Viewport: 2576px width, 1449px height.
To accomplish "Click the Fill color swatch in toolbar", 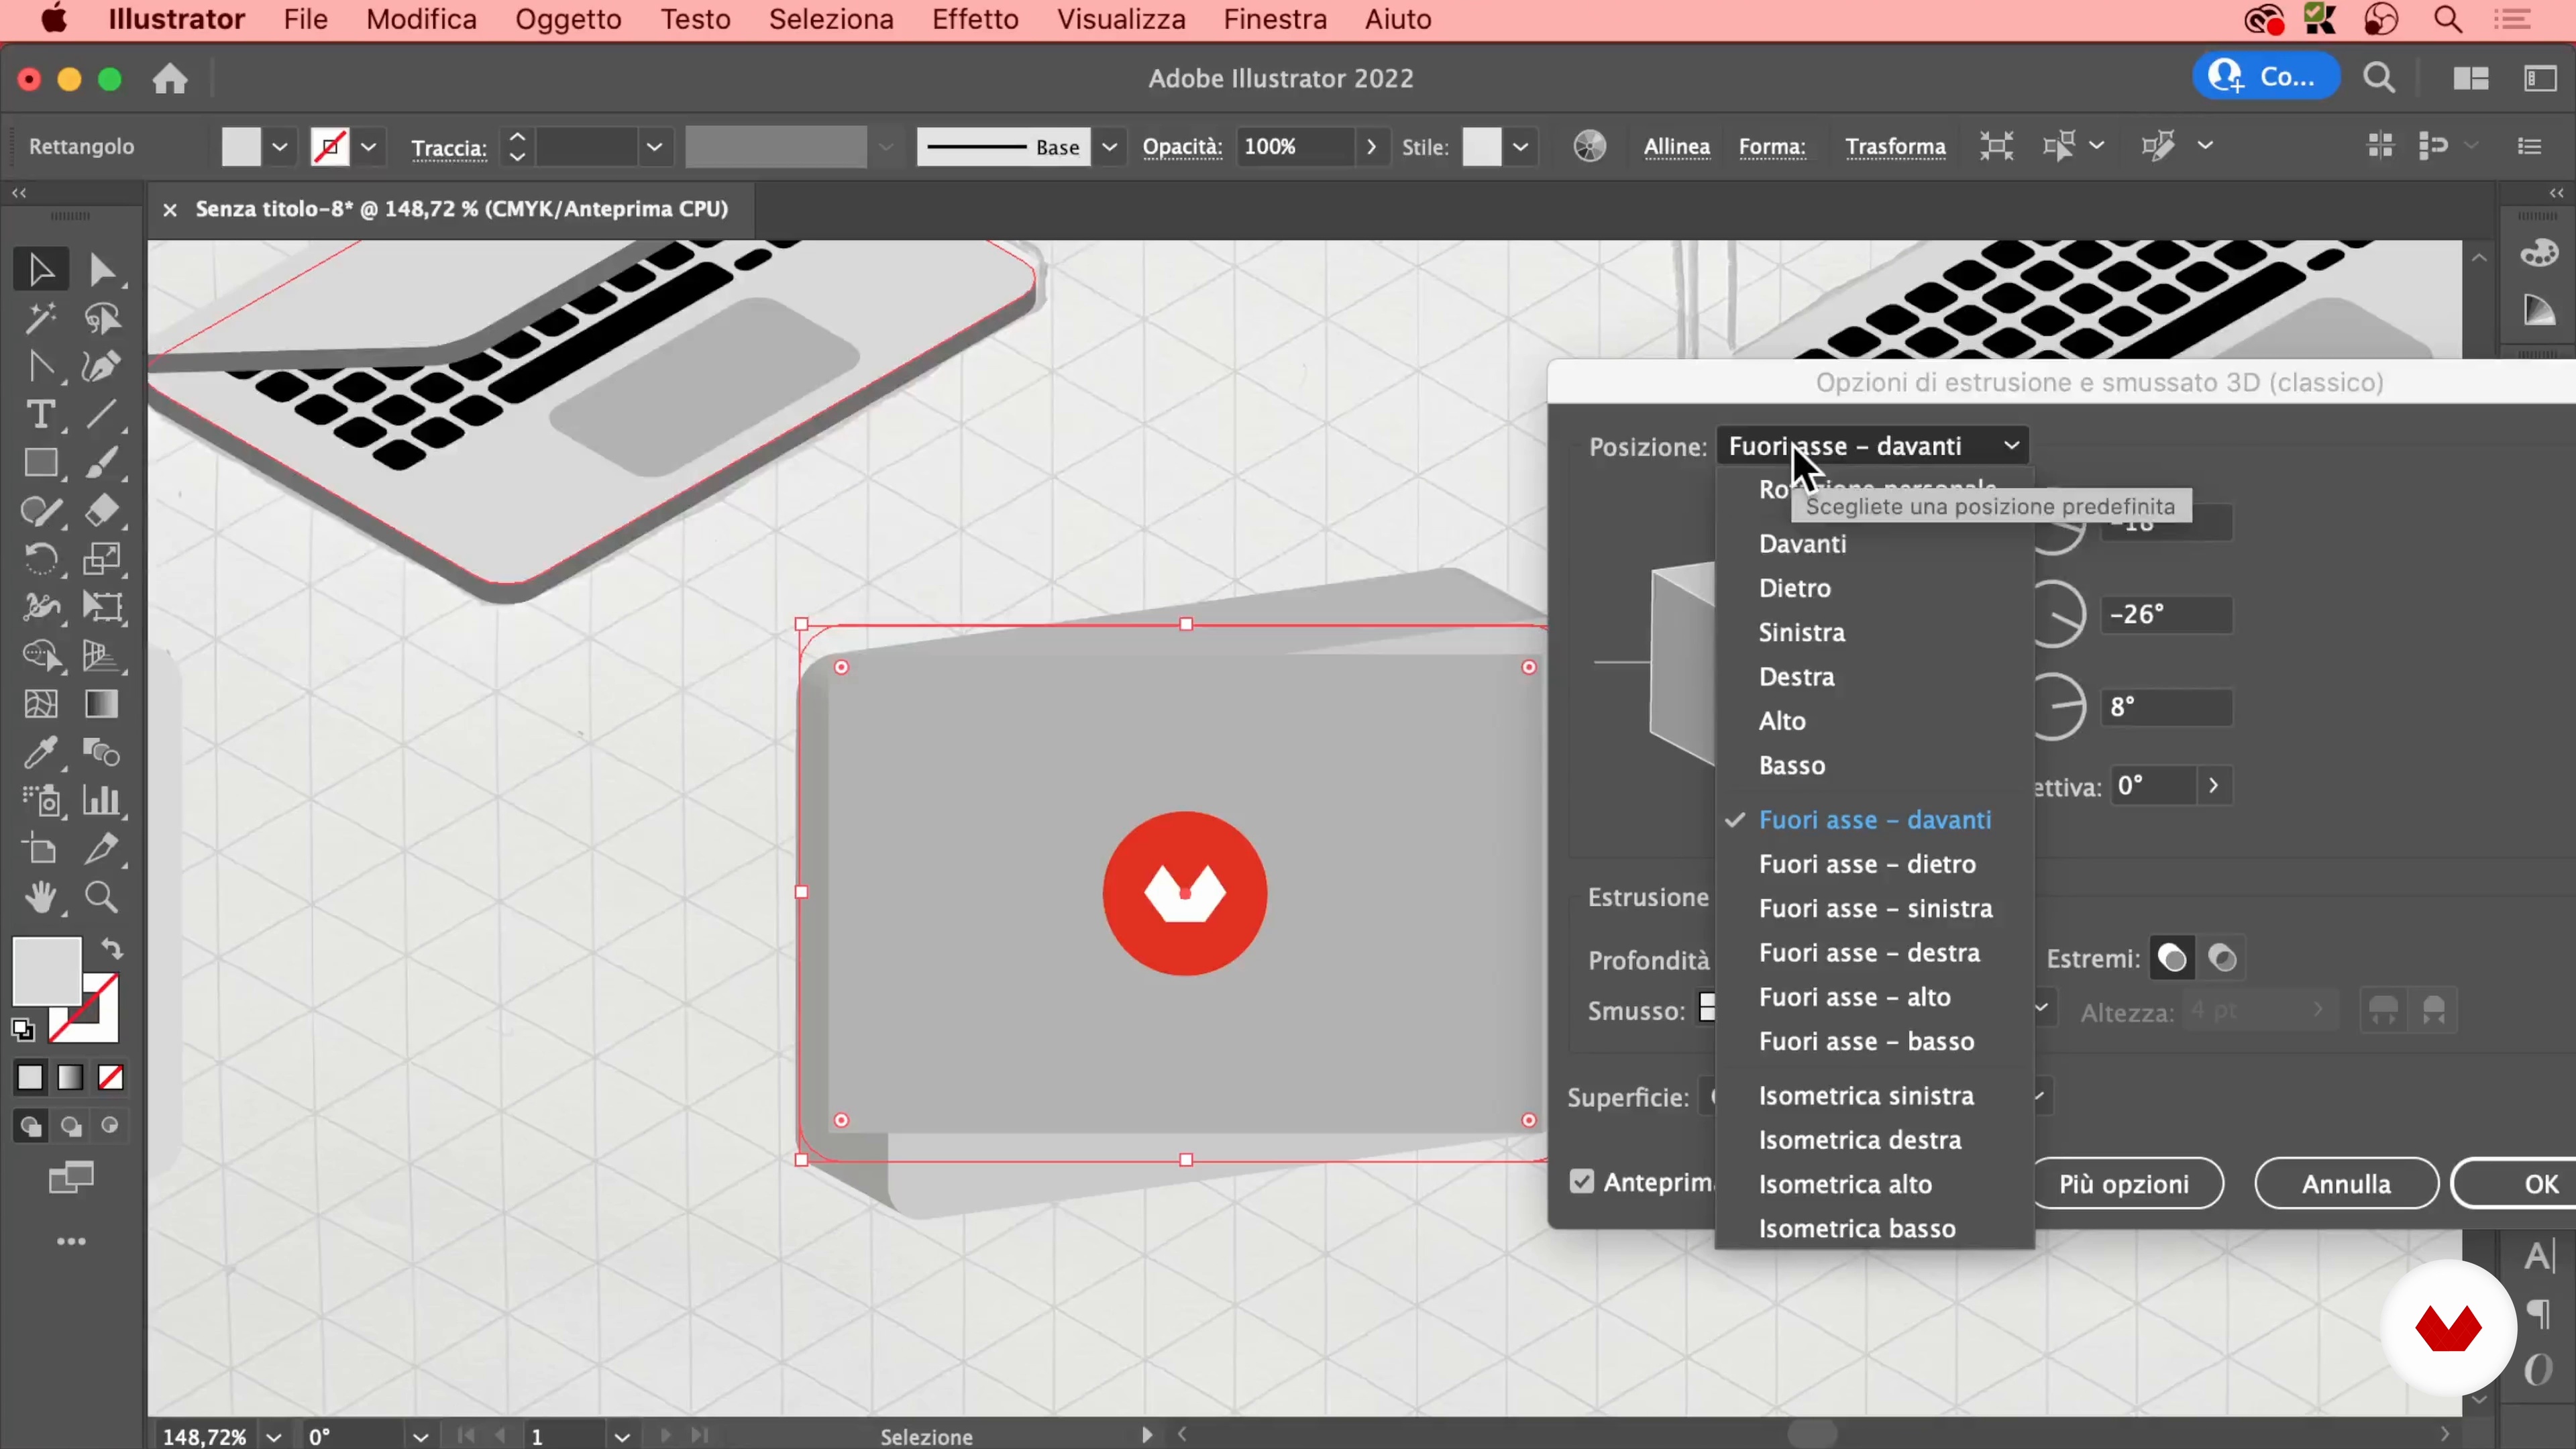I will click(x=46, y=971).
